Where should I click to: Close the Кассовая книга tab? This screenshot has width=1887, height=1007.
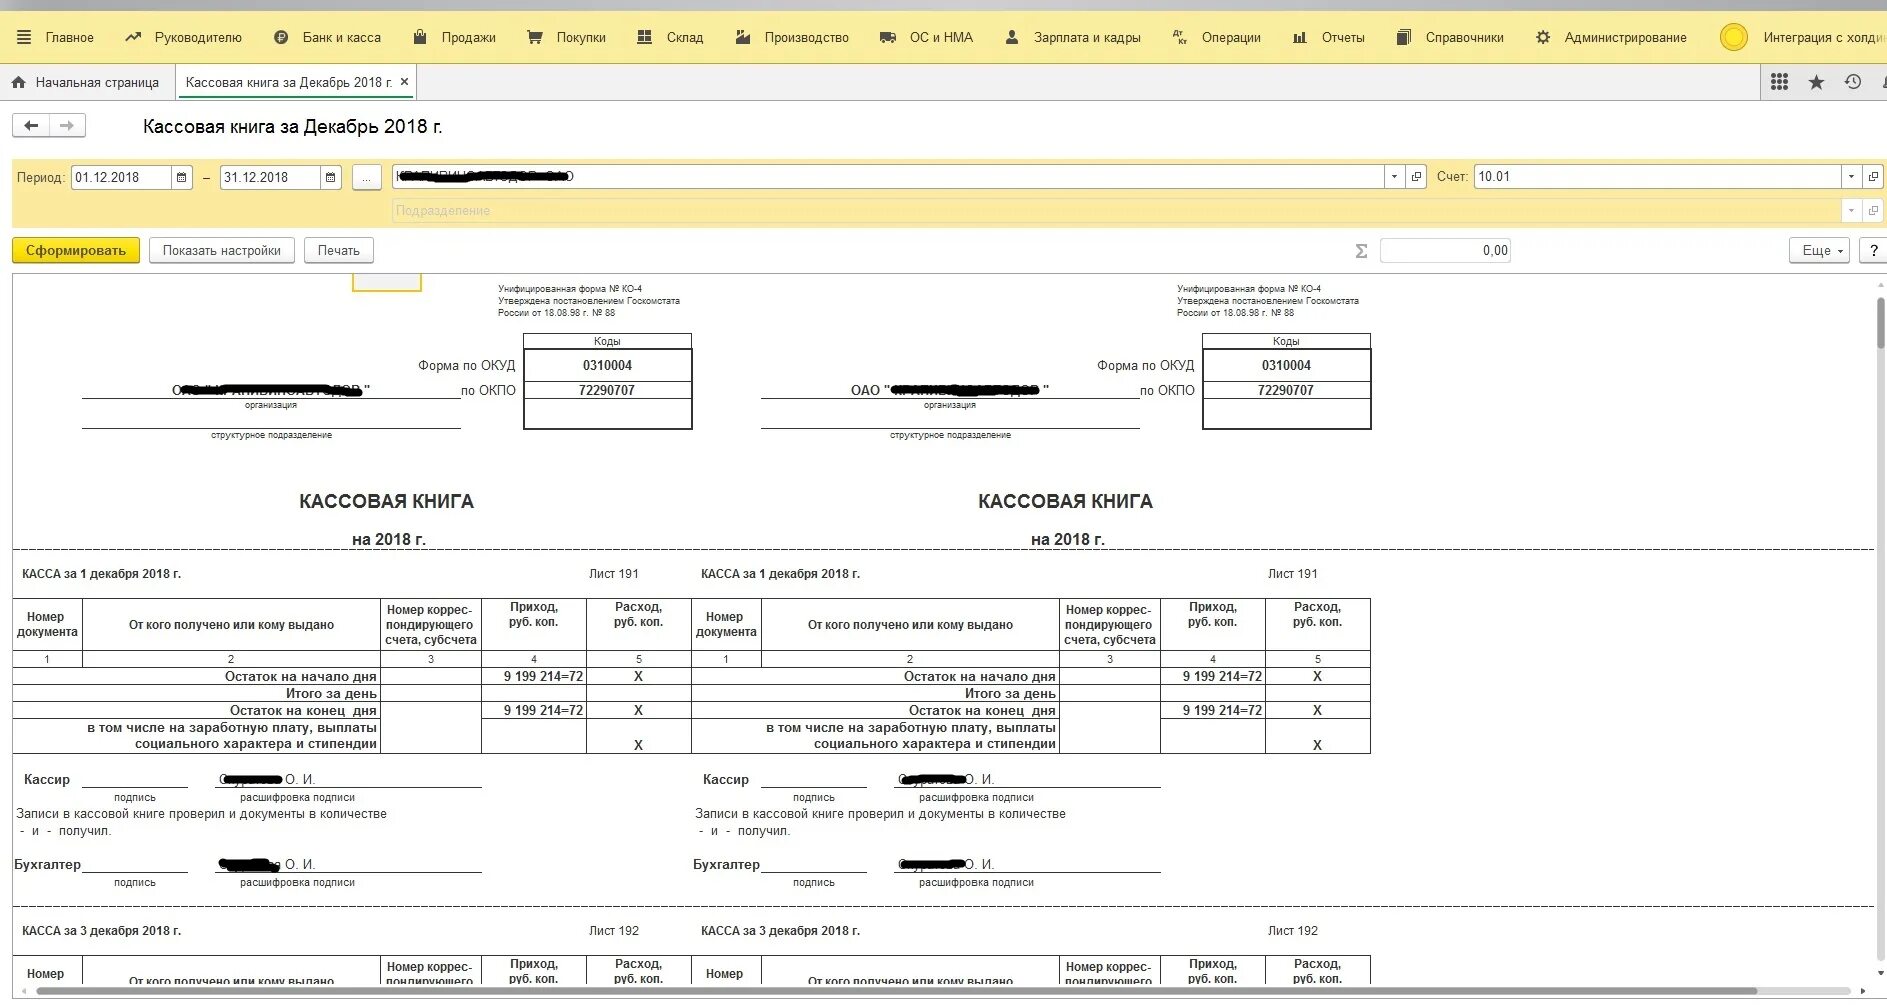click(x=404, y=82)
